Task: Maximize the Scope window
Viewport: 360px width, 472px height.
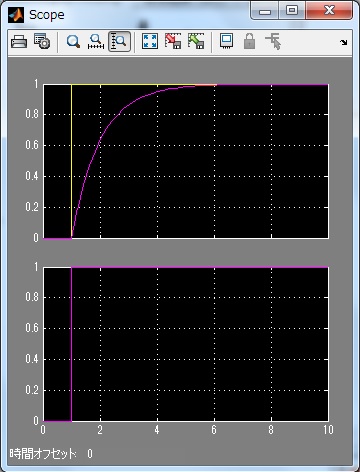Action: (x=292, y=11)
